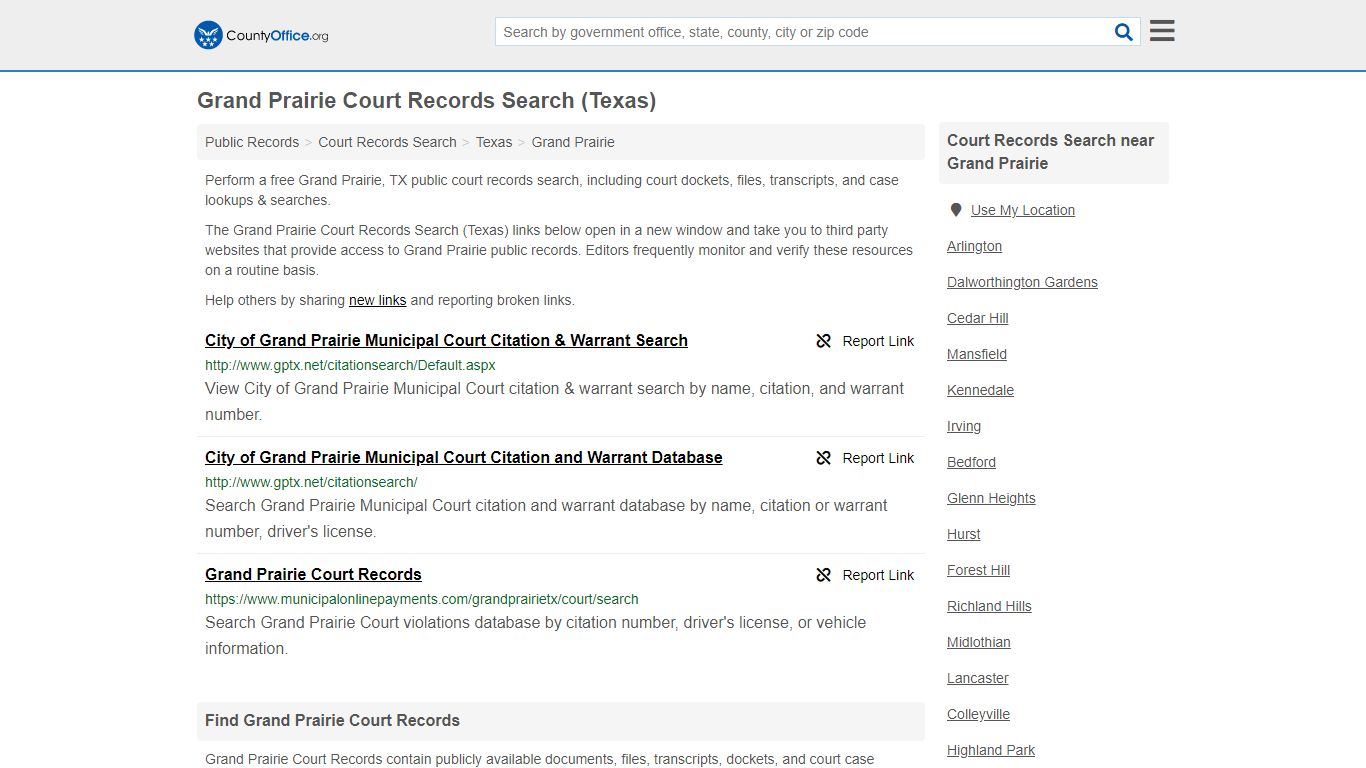Open City of Grand Prairie Citation & Warrant Search
Viewport: 1366px width, 768px height.
(446, 340)
